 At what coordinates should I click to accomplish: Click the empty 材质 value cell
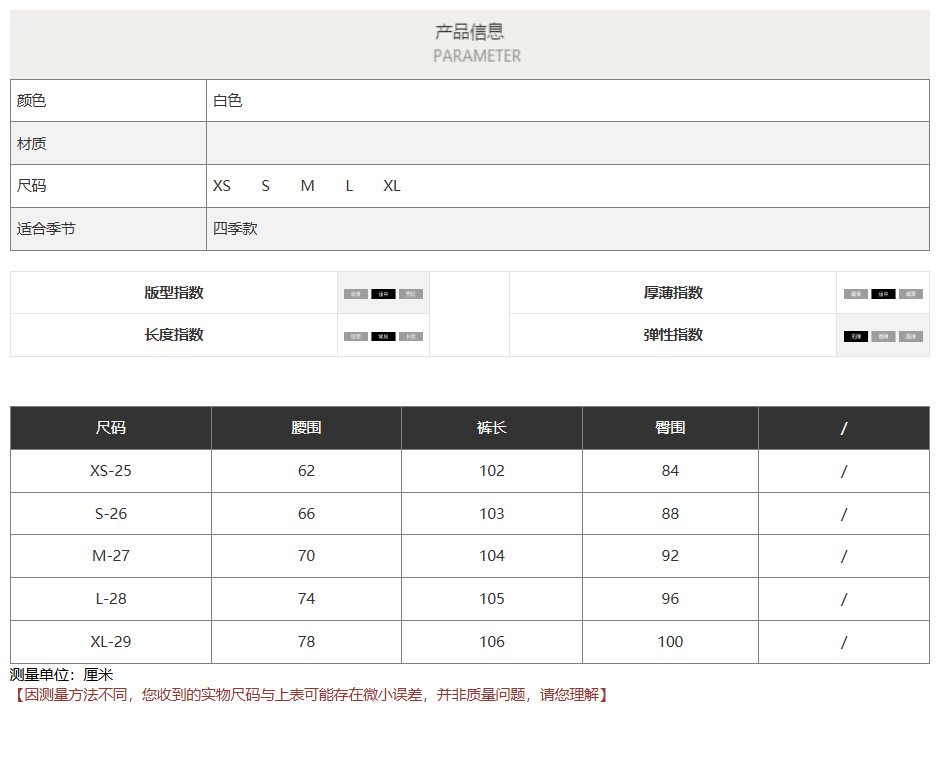[x=567, y=144]
